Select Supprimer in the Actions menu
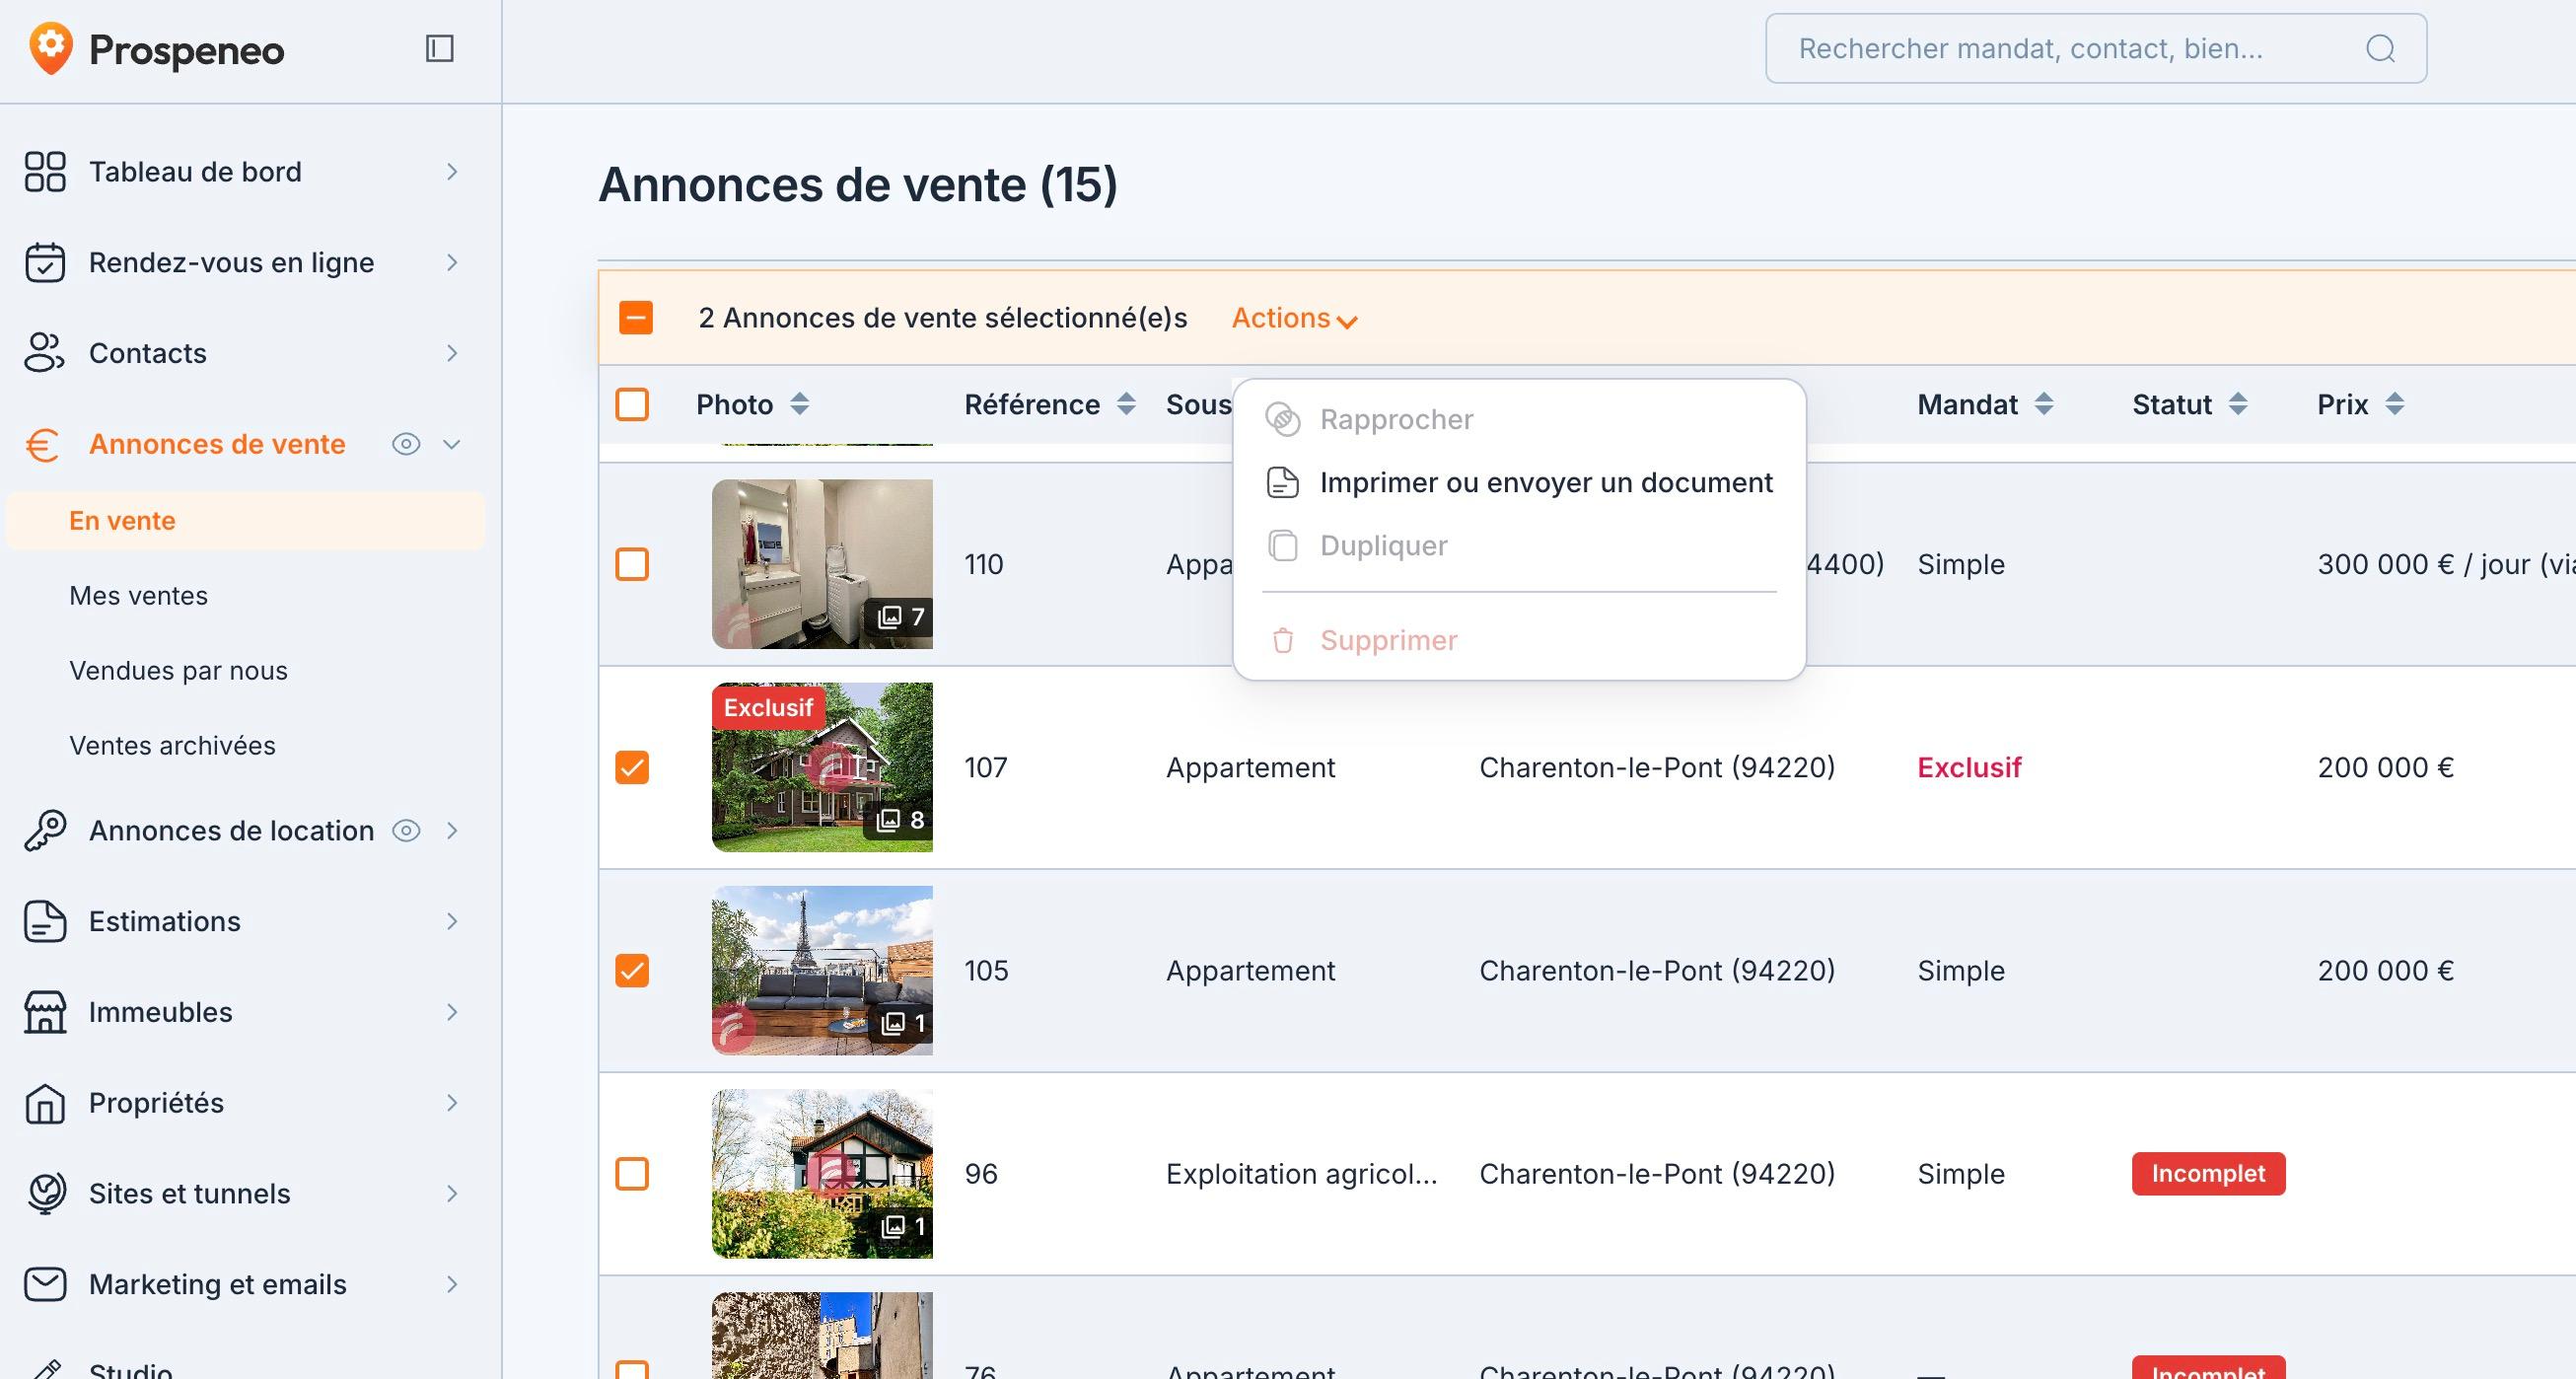Screen dimensions: 2576x1379 [x=1519, y=640]
